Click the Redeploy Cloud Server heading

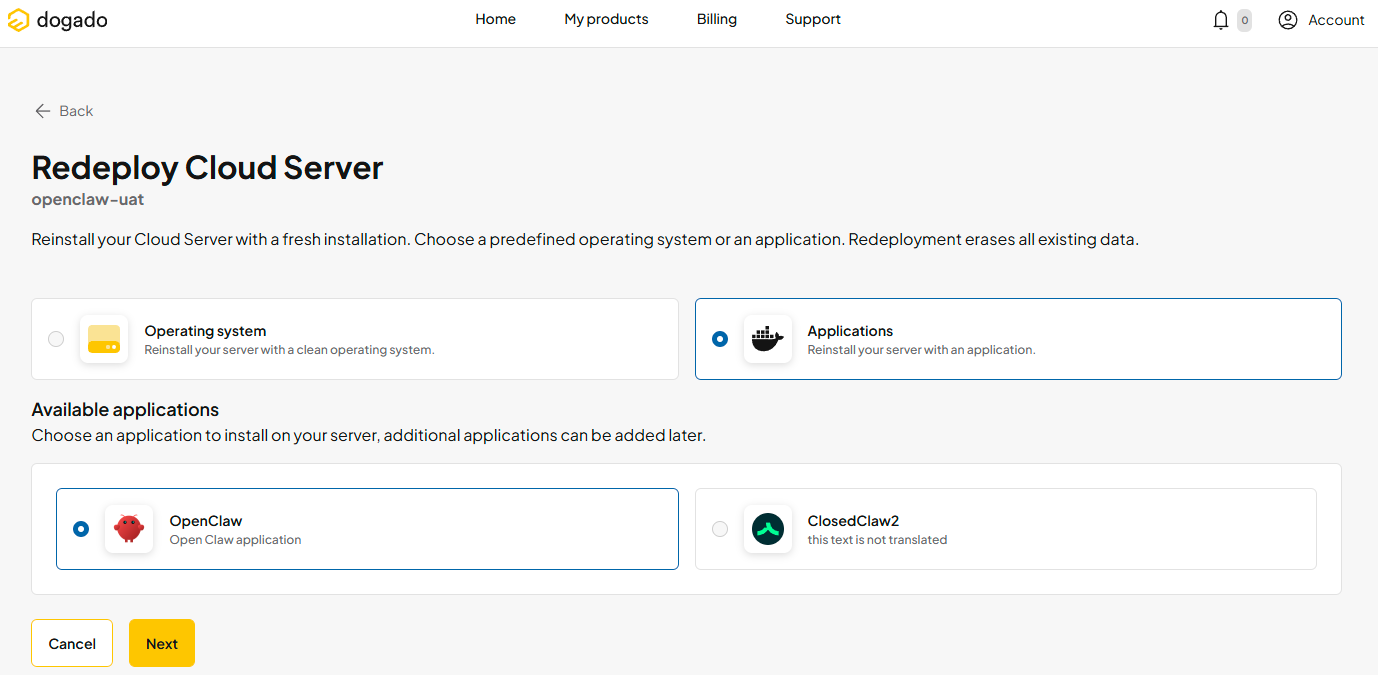tap(207, 168)
